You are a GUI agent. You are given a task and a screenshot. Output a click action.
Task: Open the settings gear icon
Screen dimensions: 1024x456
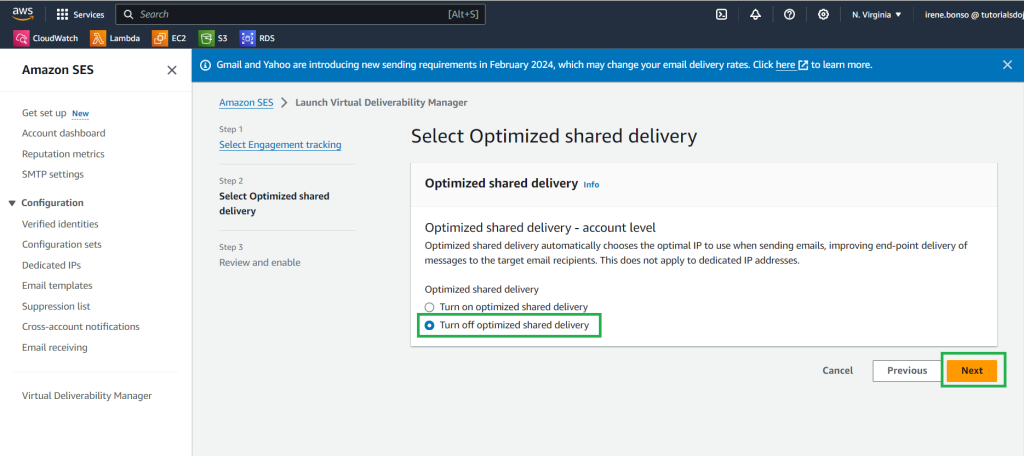click(824, 14)
